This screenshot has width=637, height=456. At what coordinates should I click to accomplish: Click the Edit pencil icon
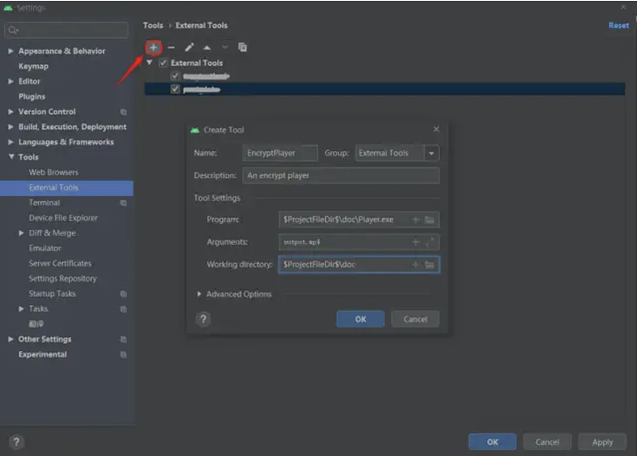[x=189, y=48]
